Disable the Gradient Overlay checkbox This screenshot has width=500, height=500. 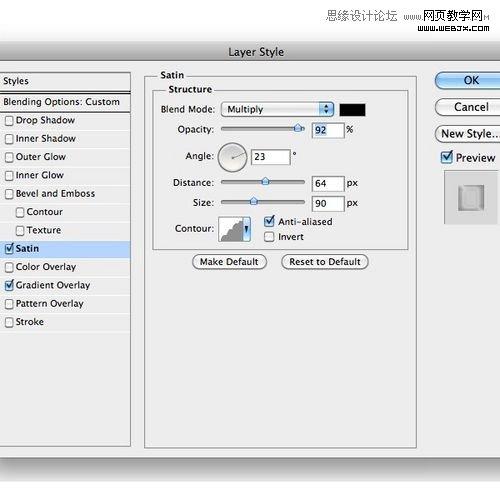pos(9,285)
